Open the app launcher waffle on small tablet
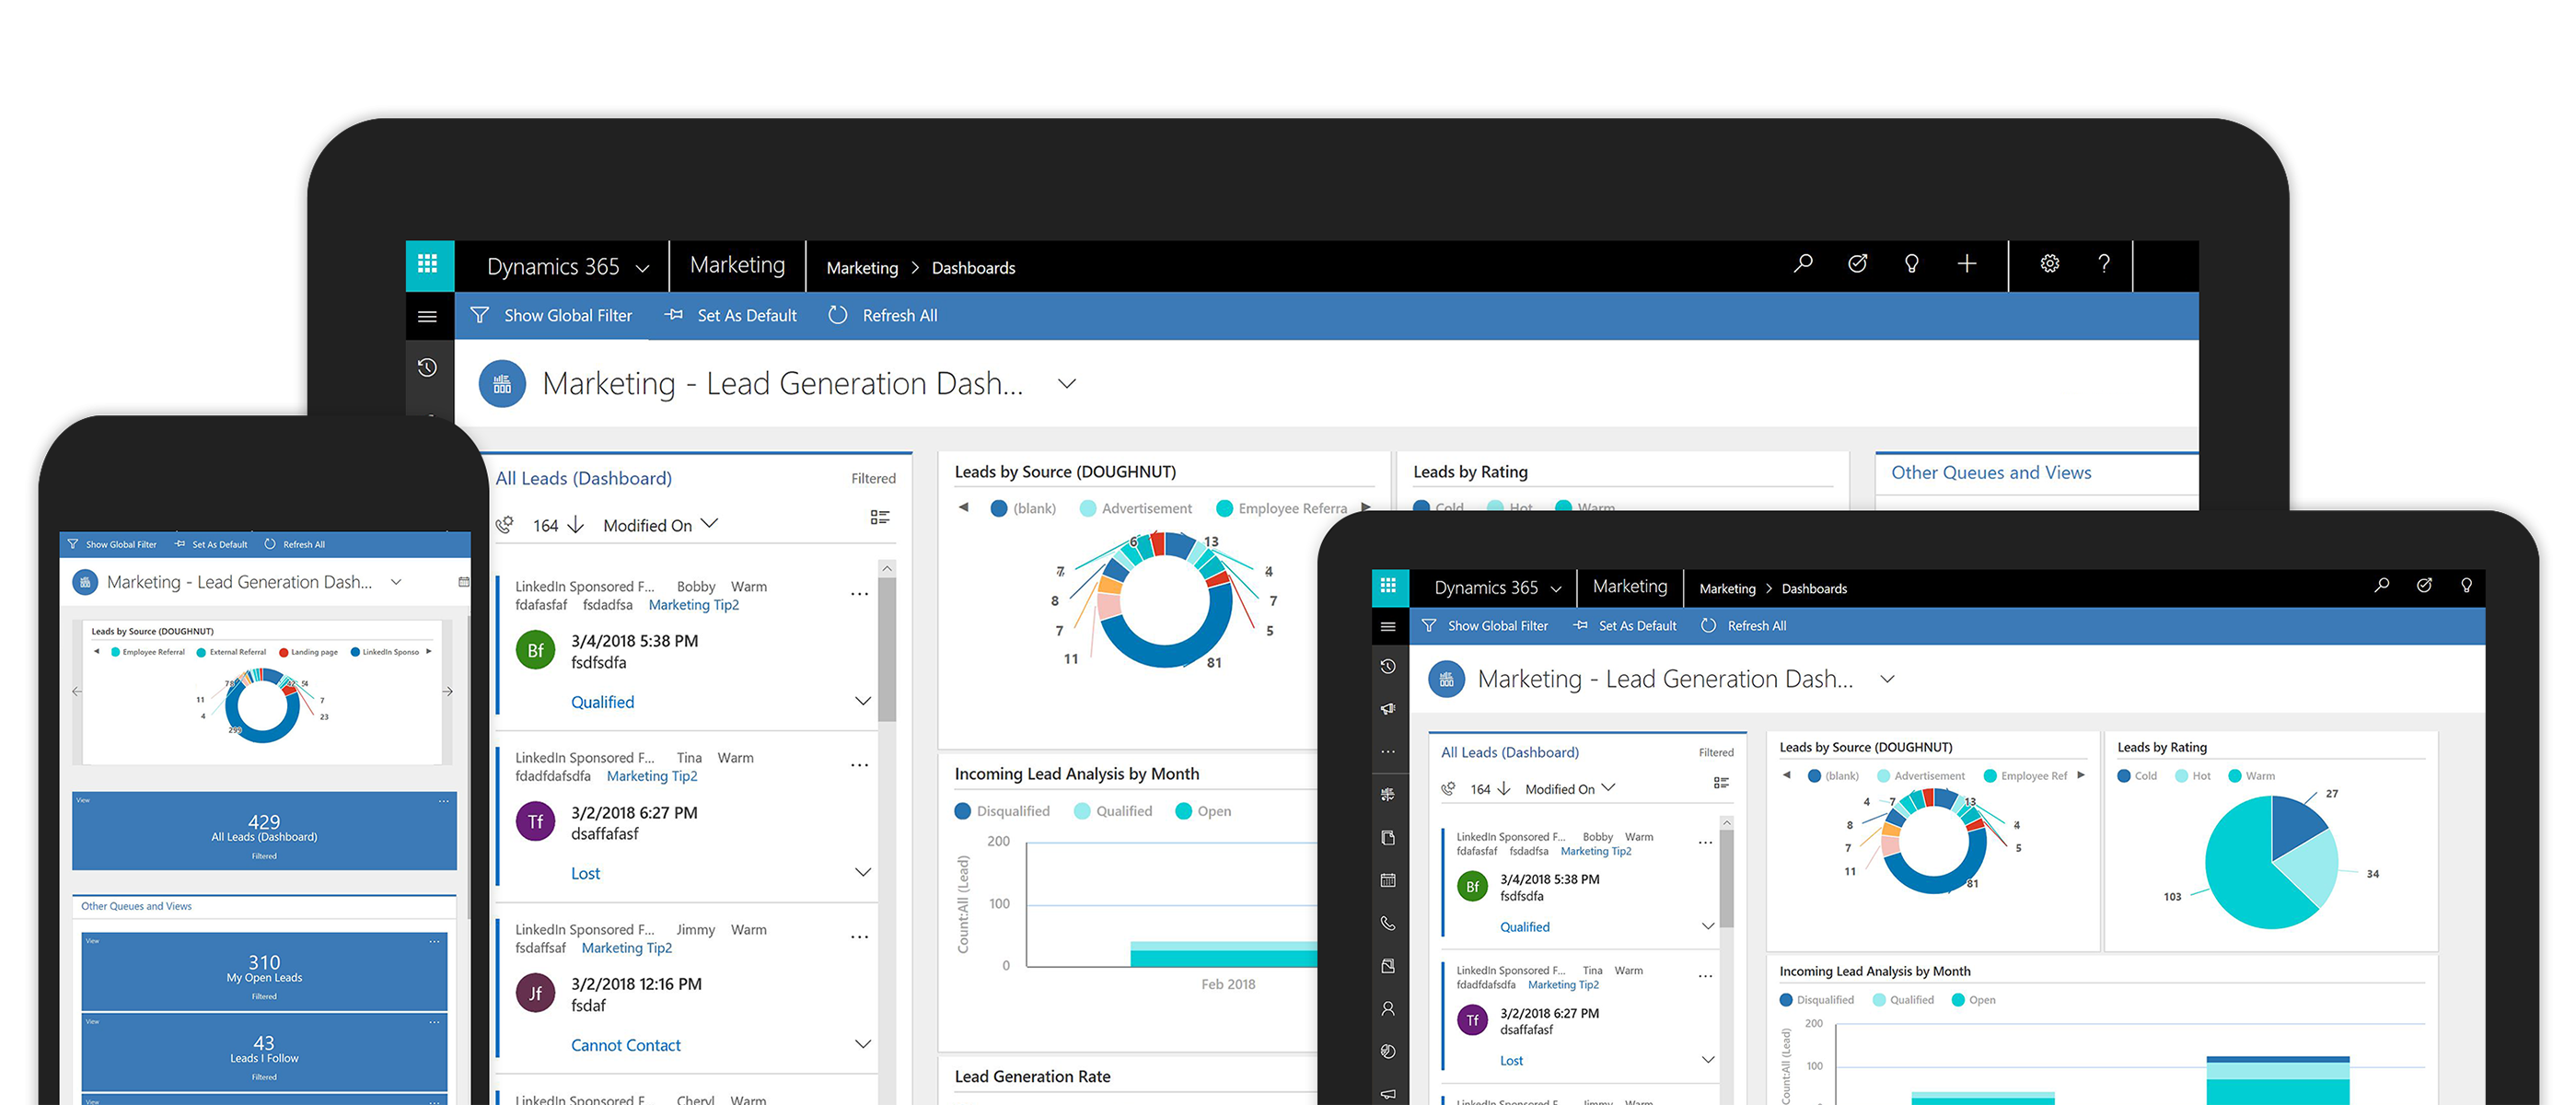The height and width of the screenshot is (1105, 2576). click(x=1389, y=587)
